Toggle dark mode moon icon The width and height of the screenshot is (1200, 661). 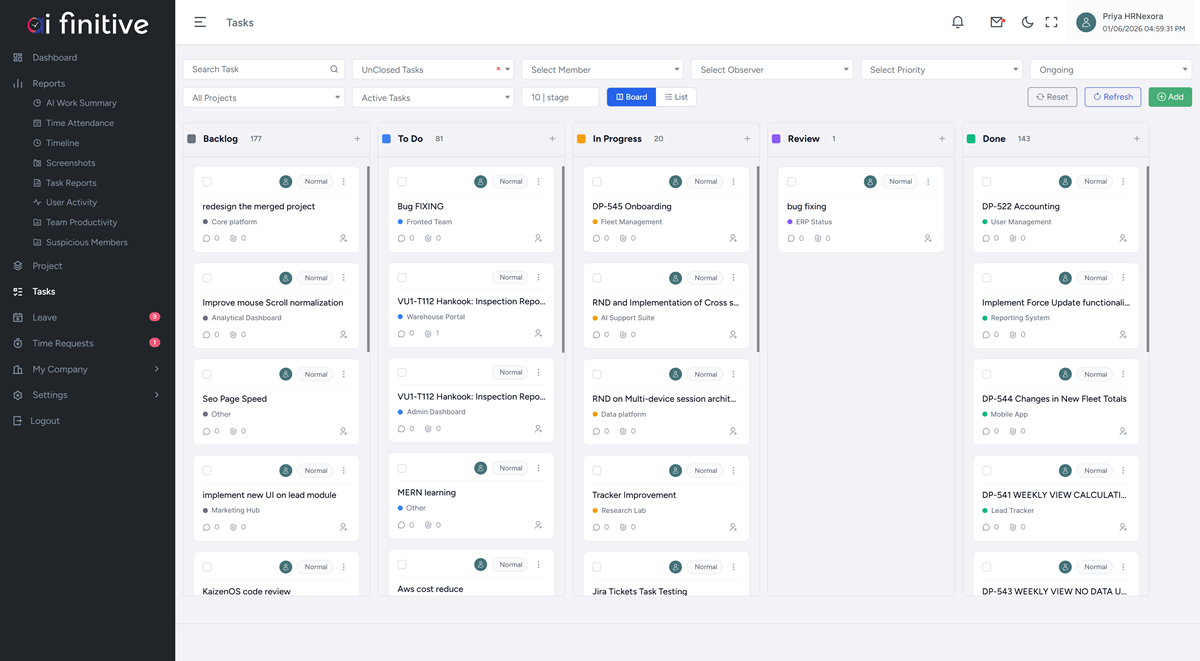1027,22
